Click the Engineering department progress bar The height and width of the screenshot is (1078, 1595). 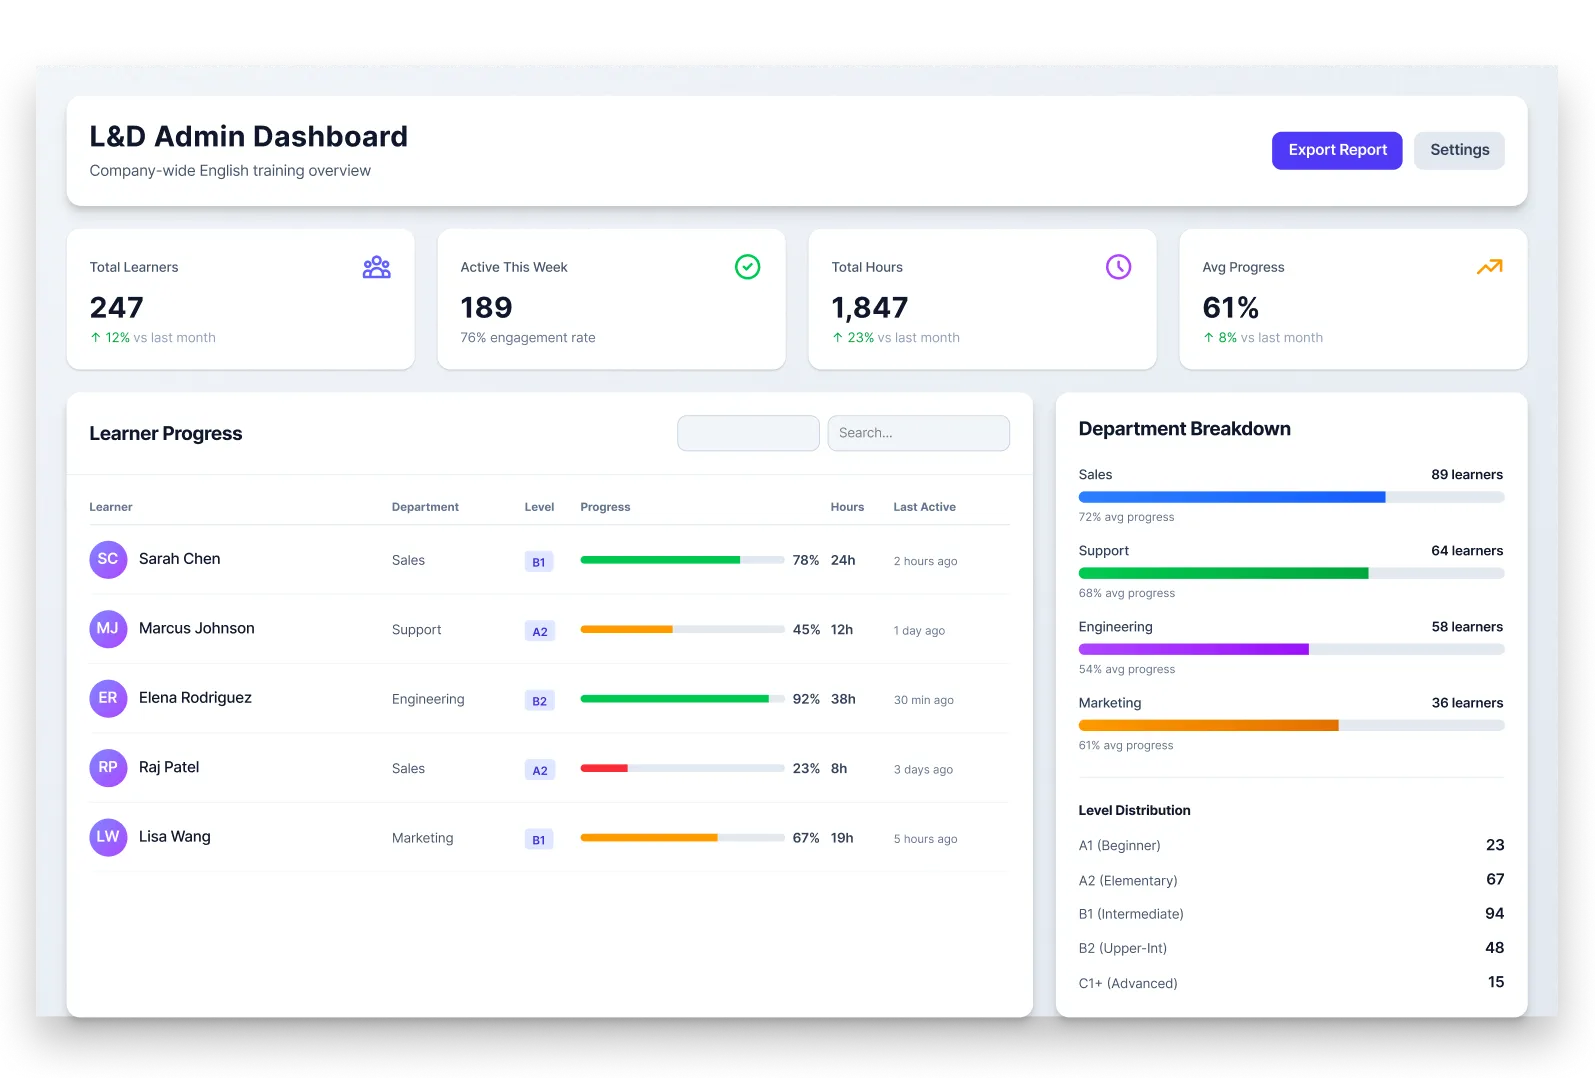[1291, 649]
